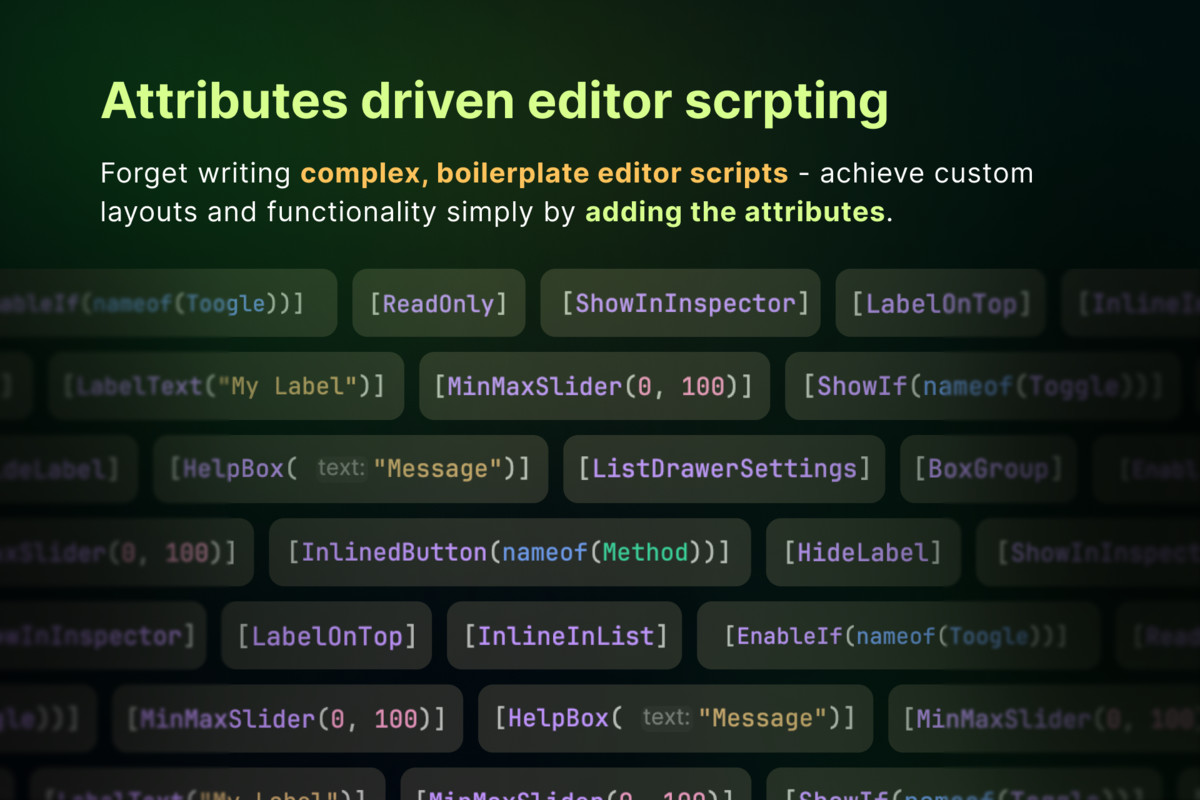Select the [InlinedButton(nameof(Method))] chip
The width and height of the screenshot is (1200, 800).
click(x=510, y=552)
